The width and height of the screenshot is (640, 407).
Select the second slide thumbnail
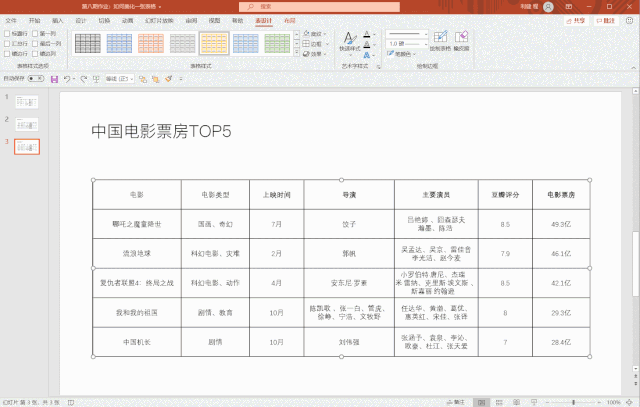[x=27, y=124]
